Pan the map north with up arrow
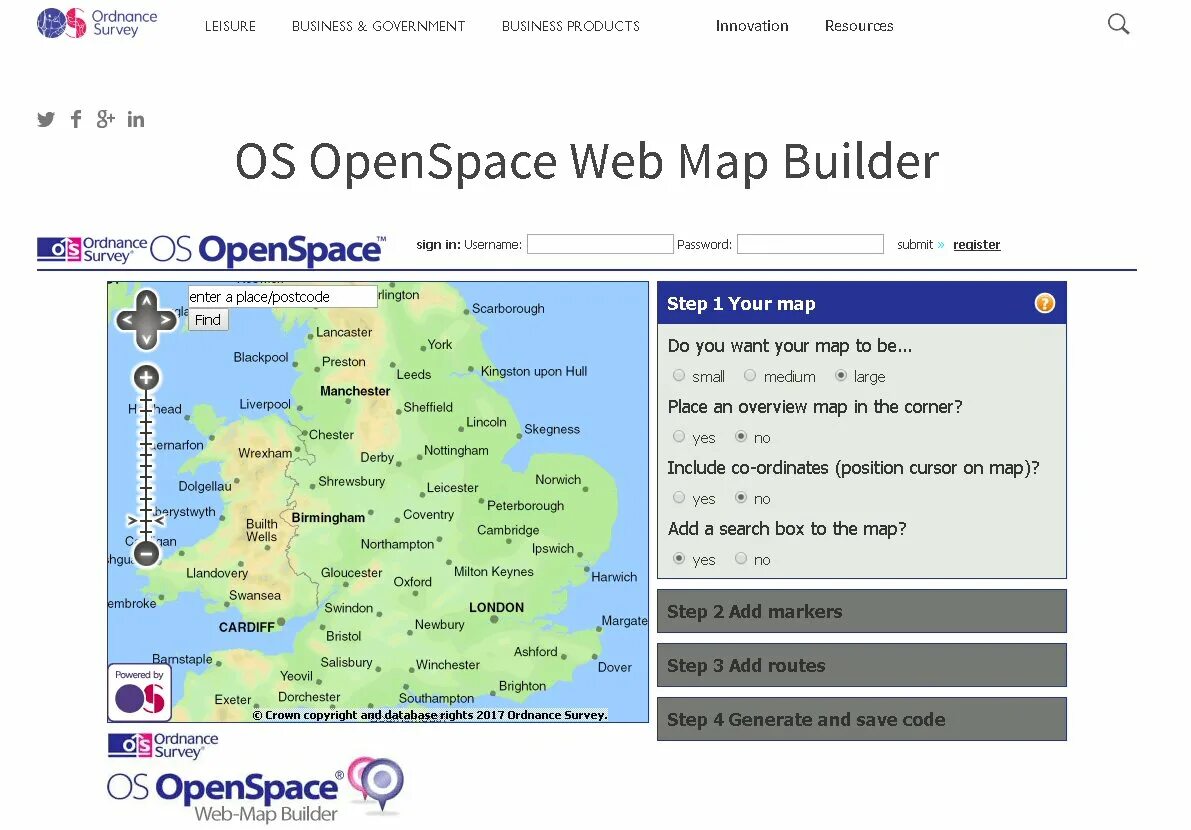 [147, 301]
